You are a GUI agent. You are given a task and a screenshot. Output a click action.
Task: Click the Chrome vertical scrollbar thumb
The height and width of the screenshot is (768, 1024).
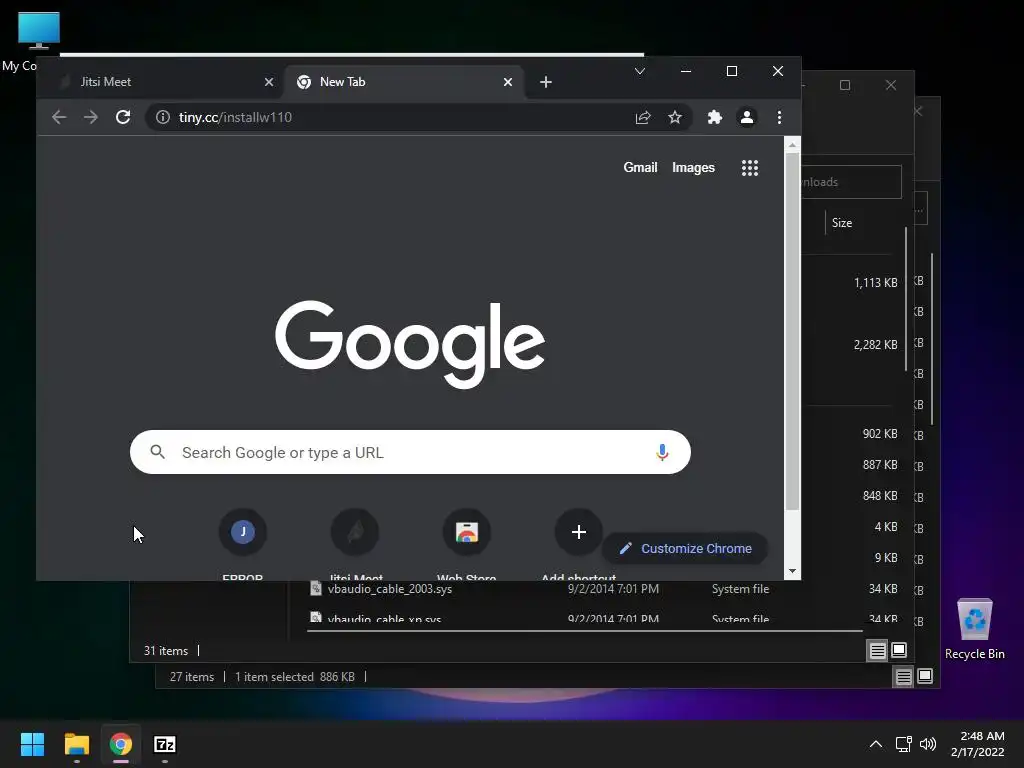pos(792,333)
